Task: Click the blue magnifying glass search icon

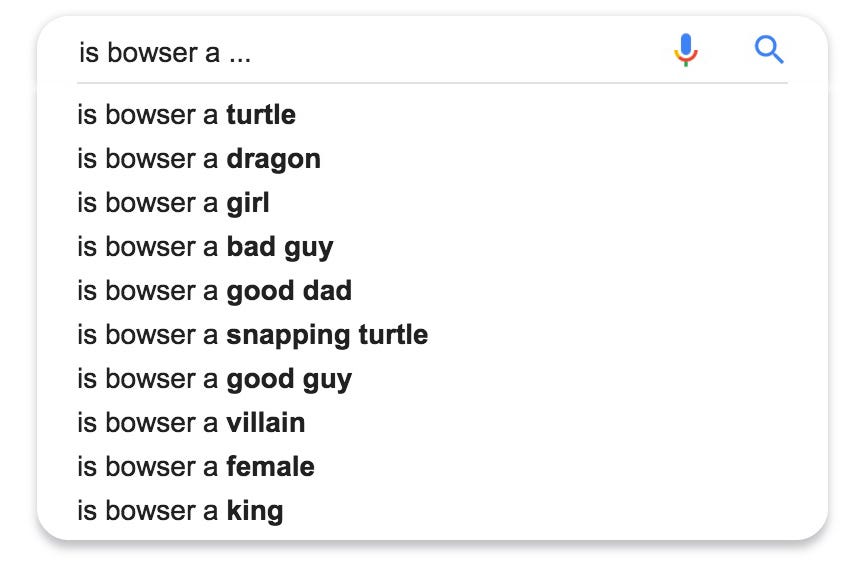Action: point(769,50)
